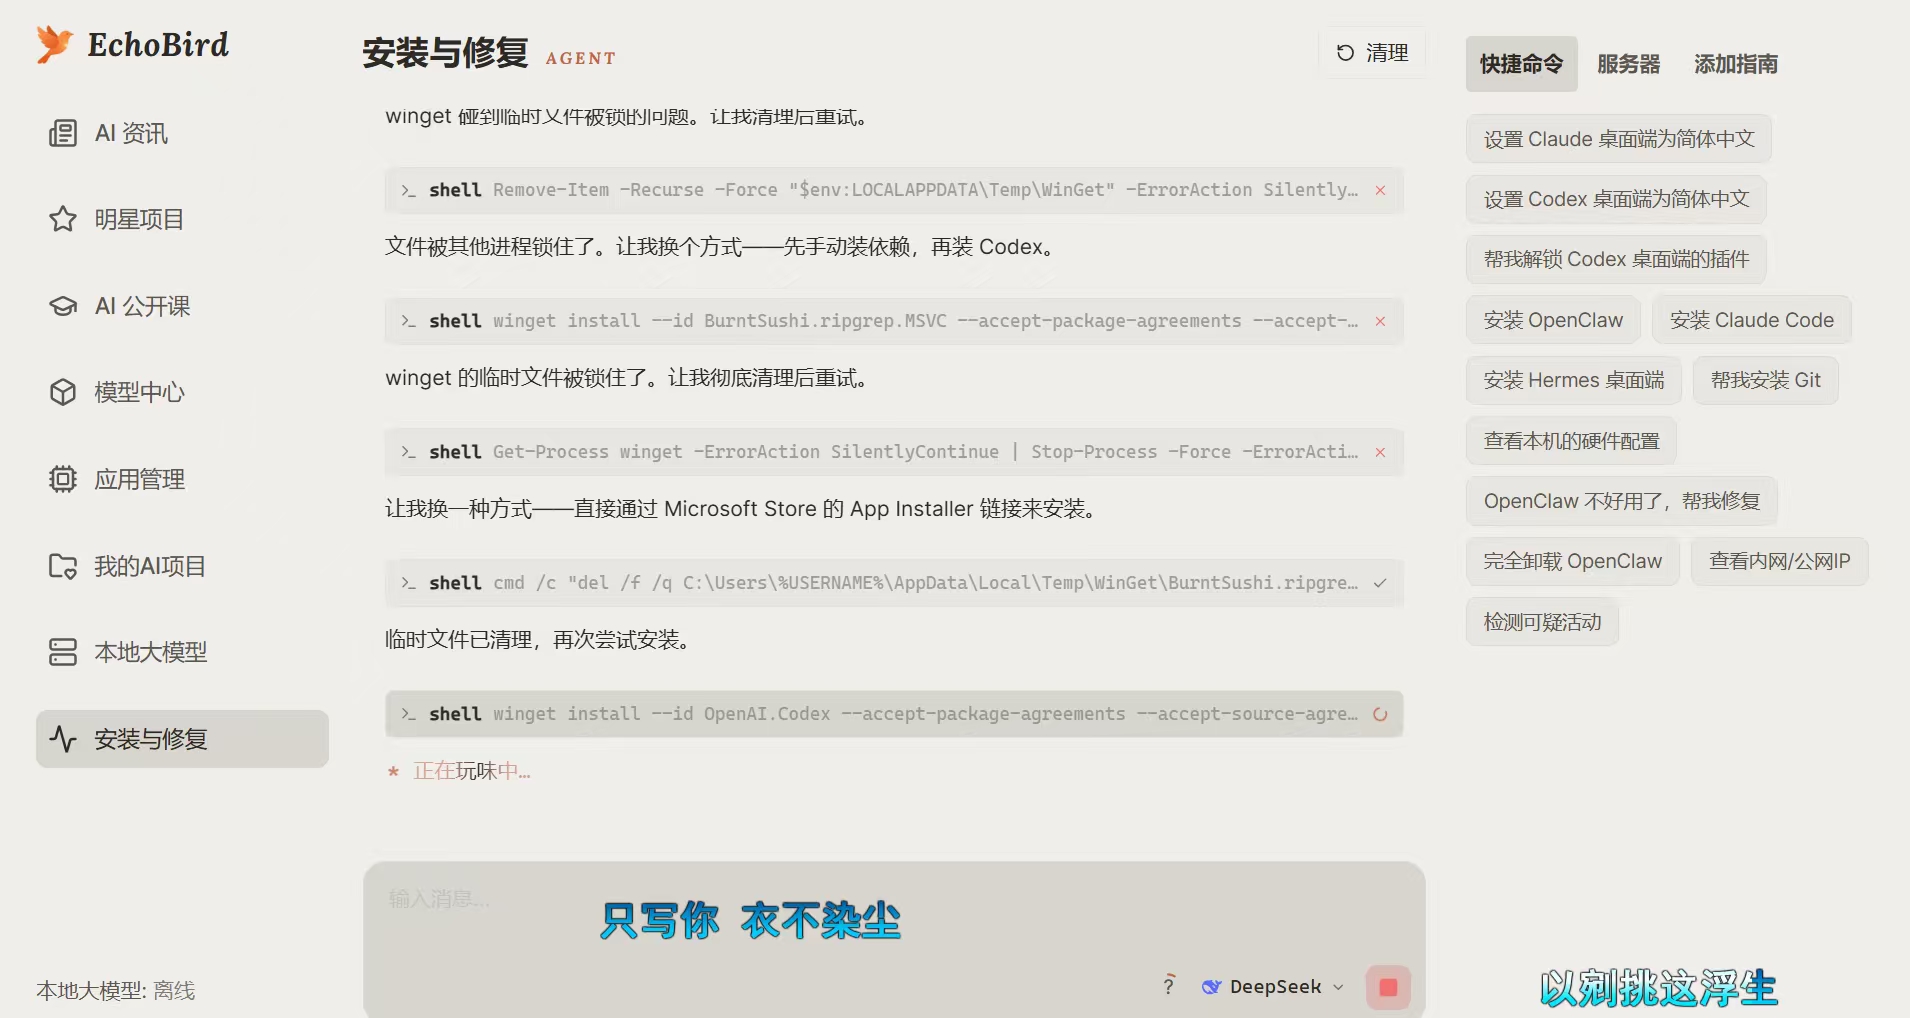1910x1018 pixels.
Task: Click the EchoBird bird logo
Action: tap(54, 44)
